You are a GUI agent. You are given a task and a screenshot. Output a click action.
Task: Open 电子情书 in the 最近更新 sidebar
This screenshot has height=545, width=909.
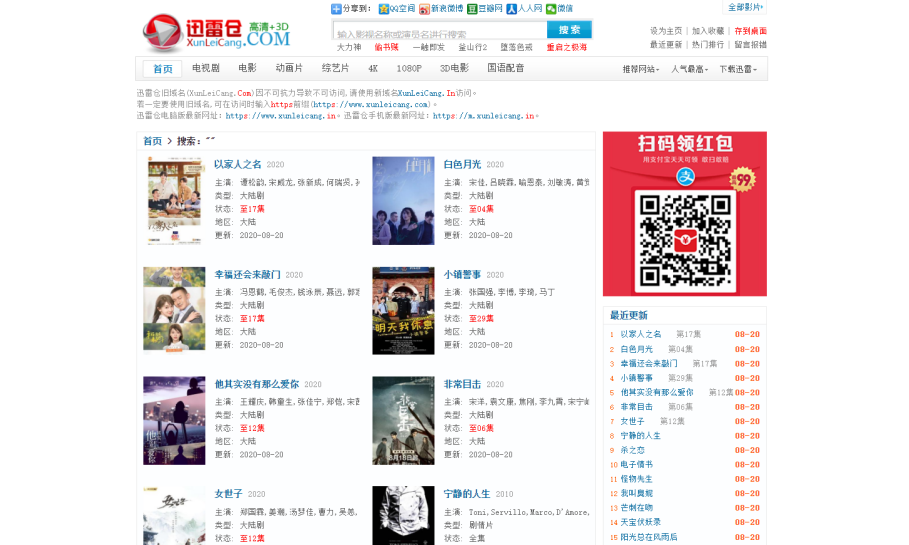tap(637, 465)
